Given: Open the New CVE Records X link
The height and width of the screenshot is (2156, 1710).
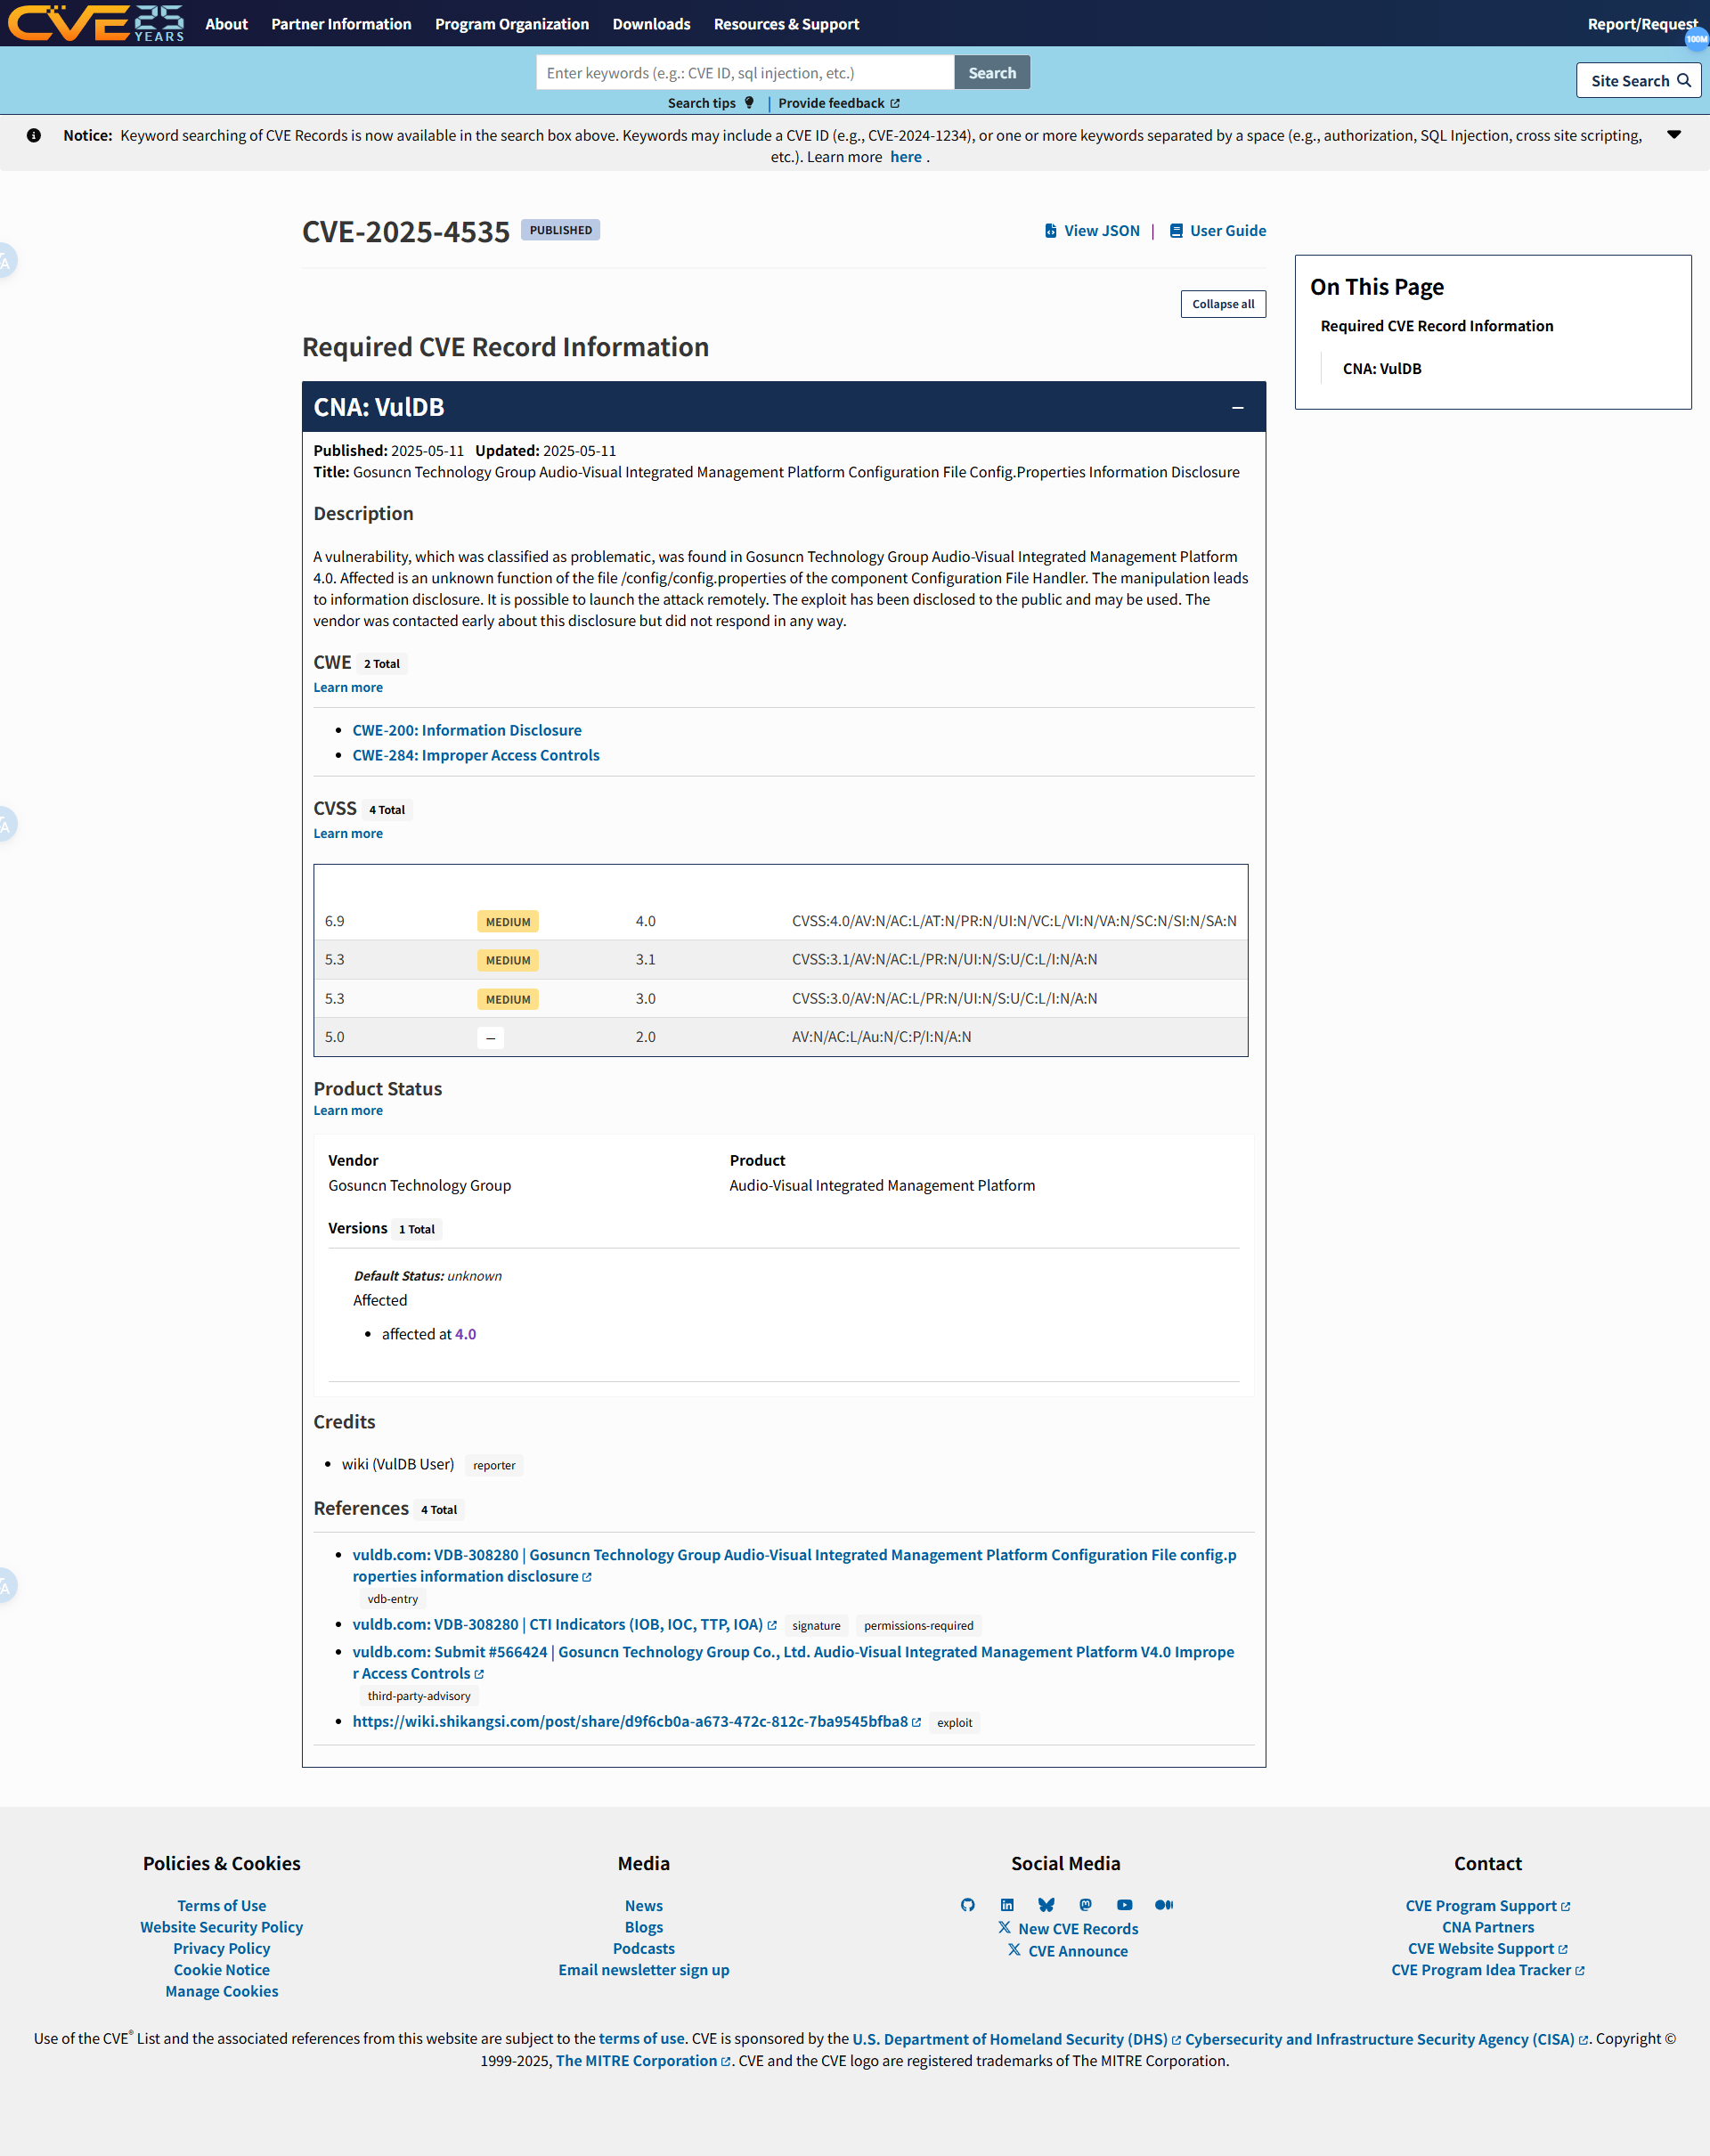Looking at the screenshot, I should point(1068,1928).
